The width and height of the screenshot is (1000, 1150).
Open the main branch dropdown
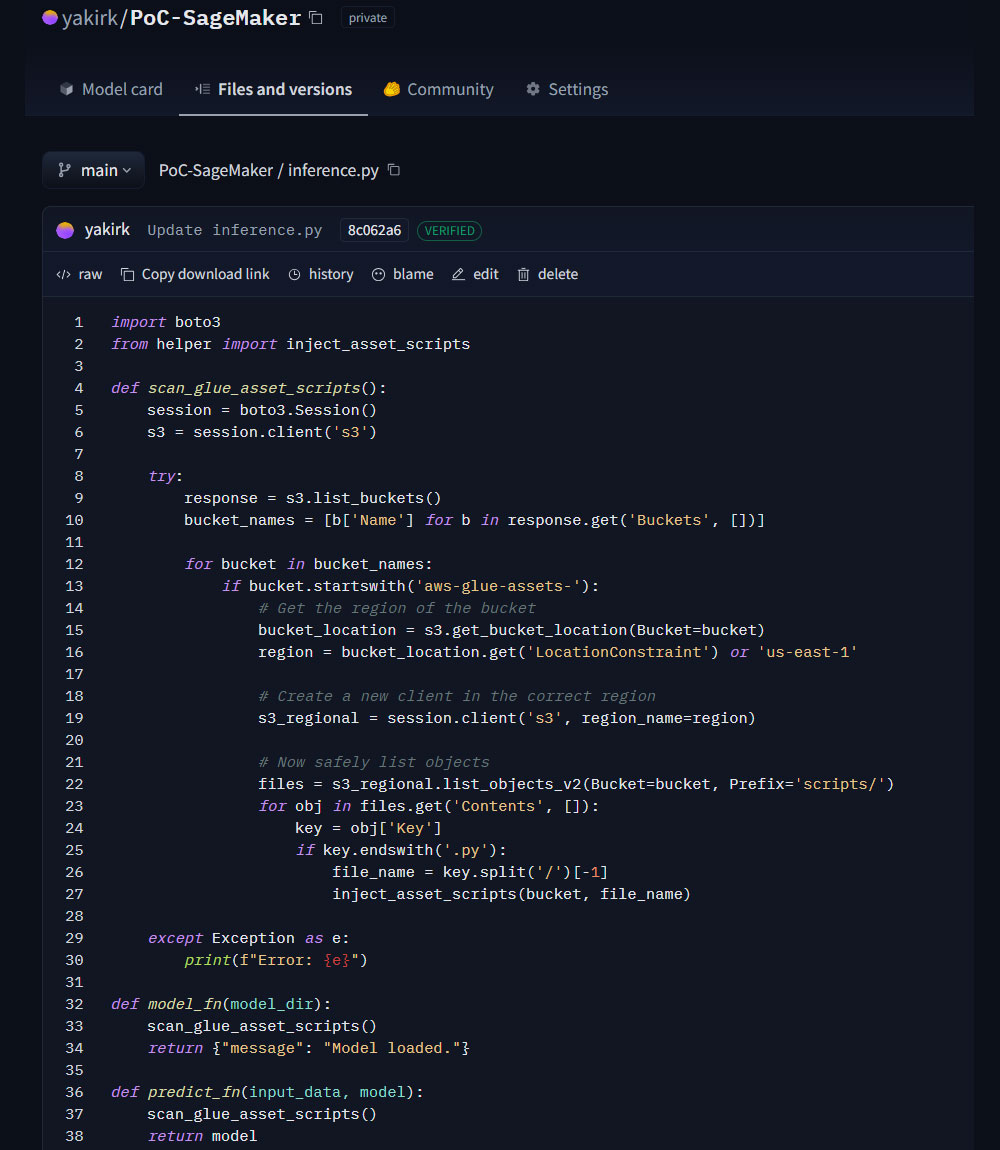pyautogui.click(x=93, y=170)
